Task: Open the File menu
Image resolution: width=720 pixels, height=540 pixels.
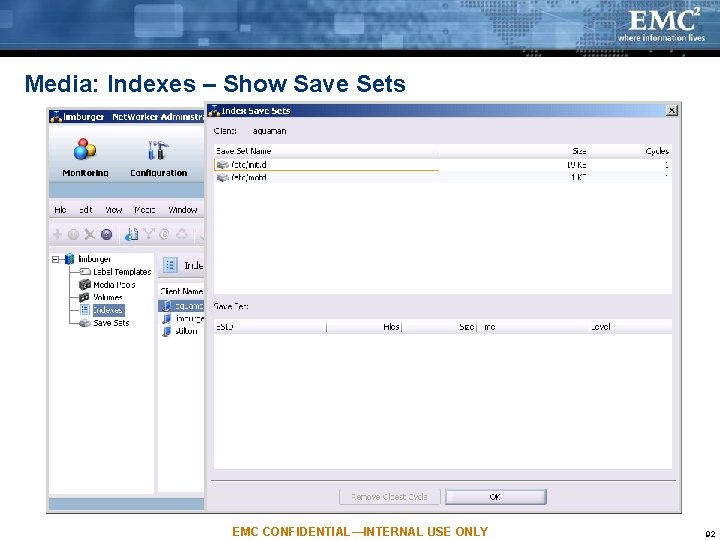Action: [x=60, y=210]
